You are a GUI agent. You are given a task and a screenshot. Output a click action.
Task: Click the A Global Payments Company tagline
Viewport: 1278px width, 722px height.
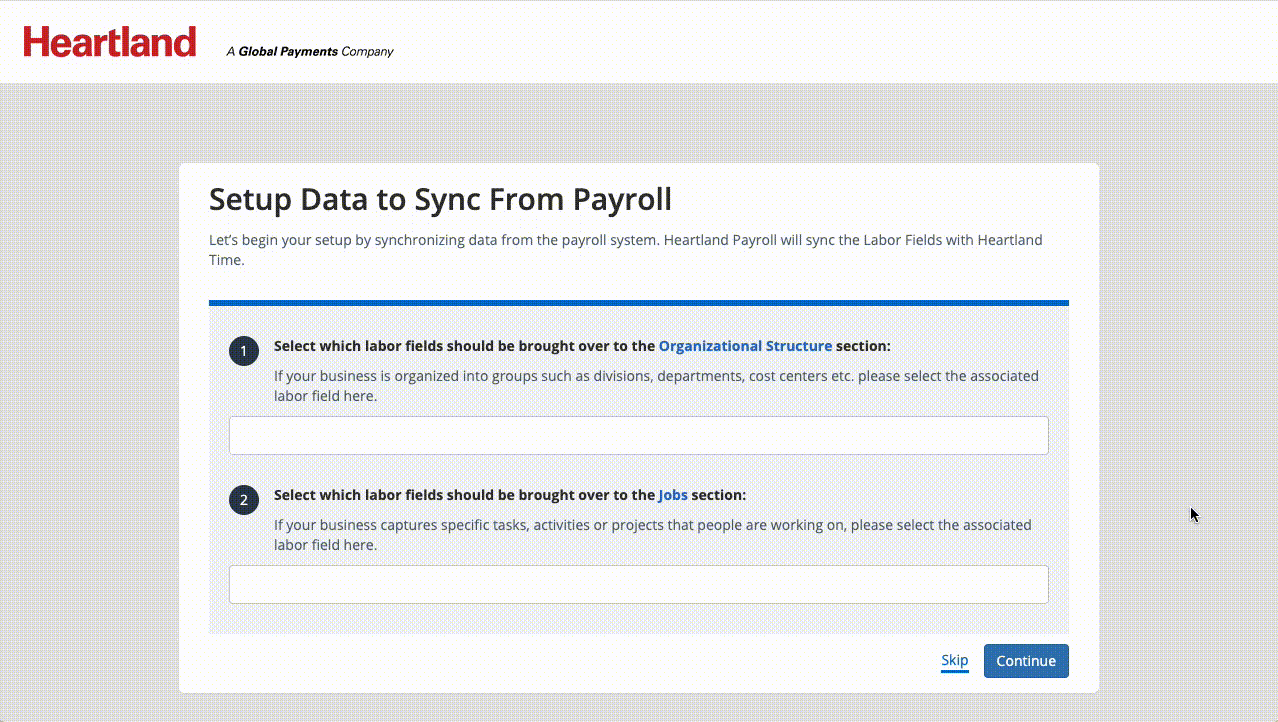click(x=309, y=51)
